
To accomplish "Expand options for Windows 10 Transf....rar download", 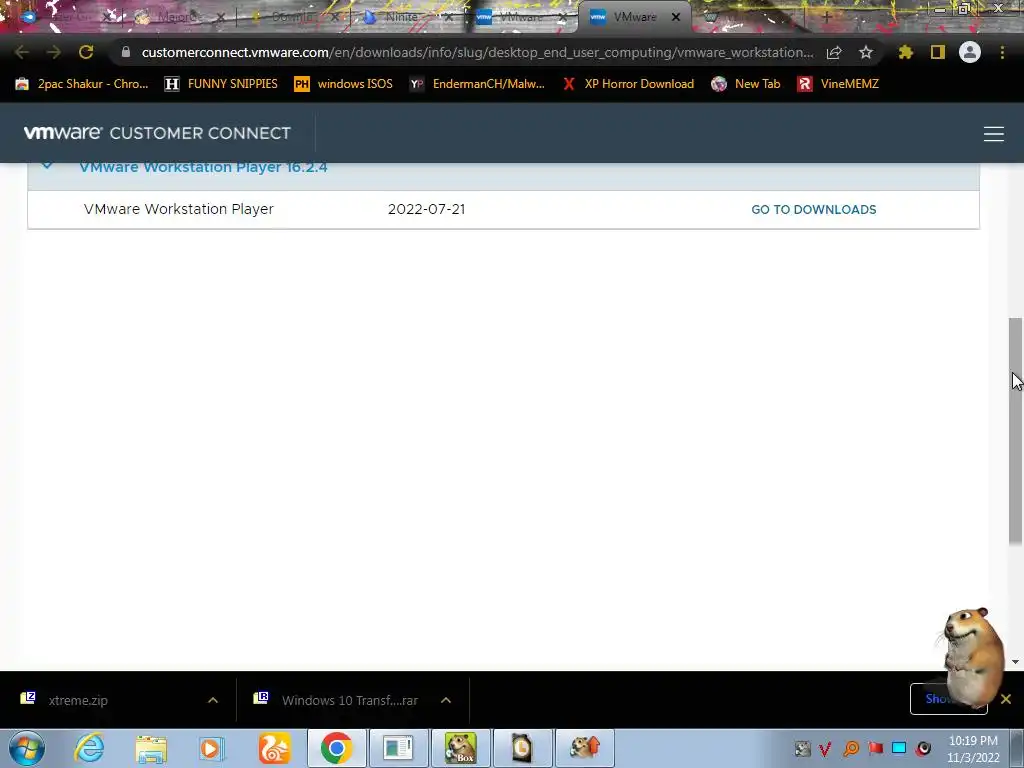I will [x=446, y=700].
